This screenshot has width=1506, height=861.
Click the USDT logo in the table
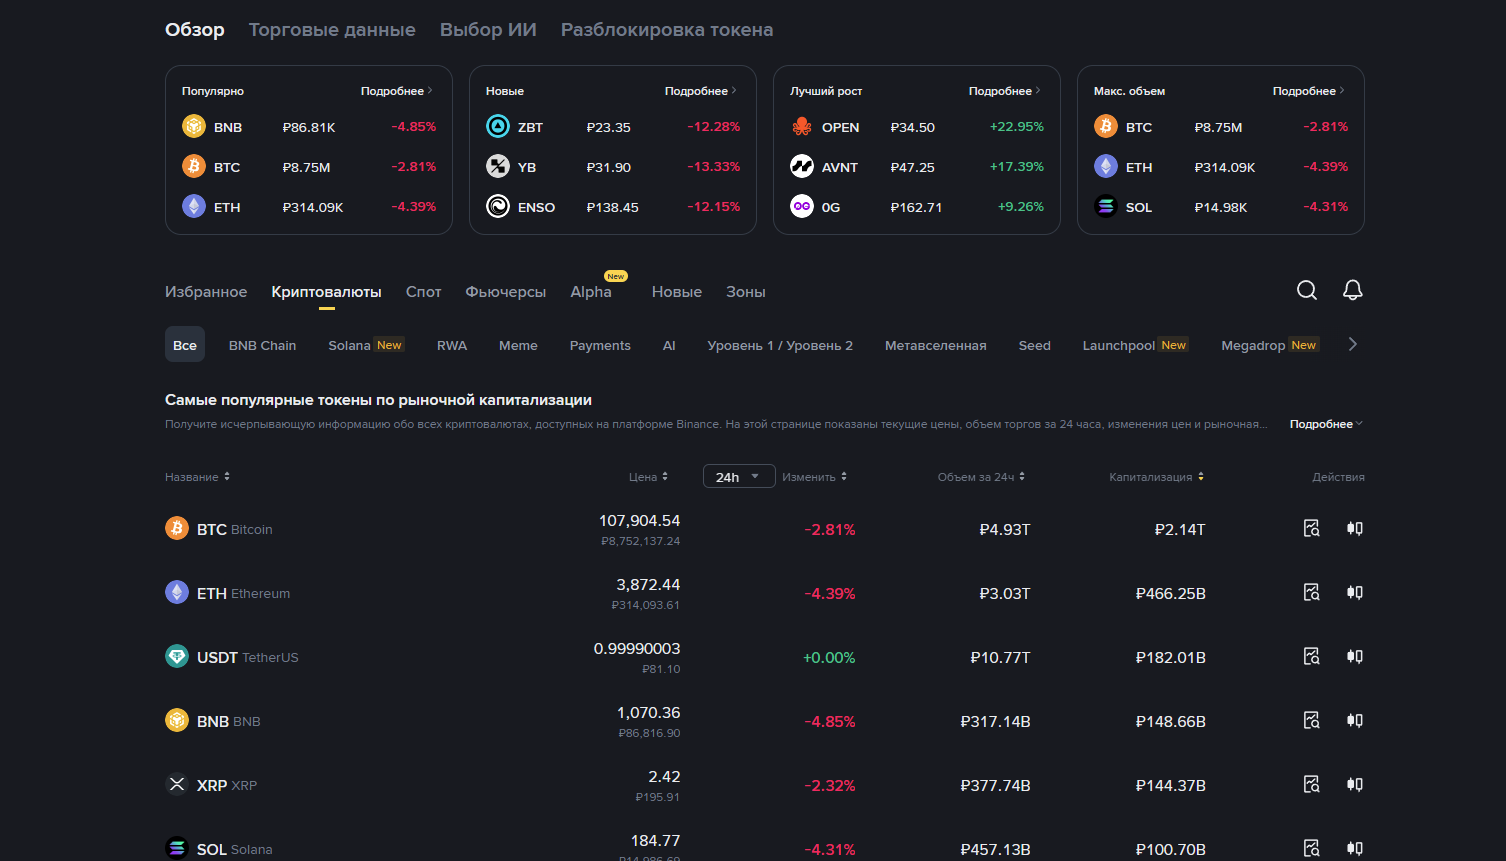[x=177, y=657]
